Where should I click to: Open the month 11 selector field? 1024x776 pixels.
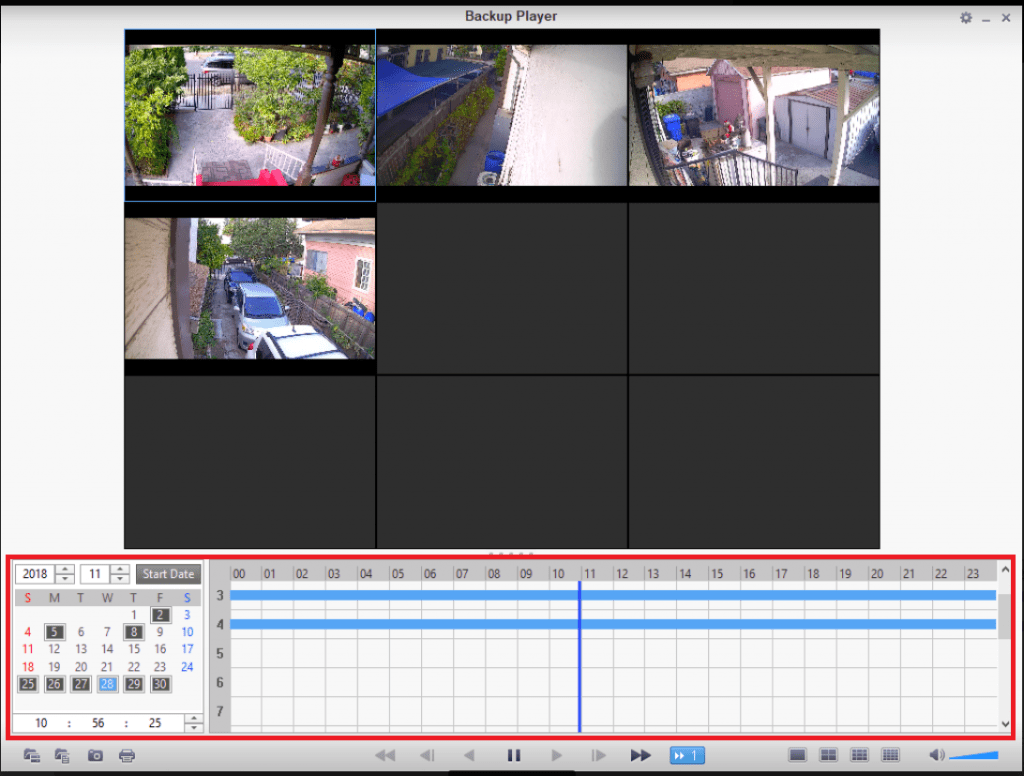click(x=95, y=574)
